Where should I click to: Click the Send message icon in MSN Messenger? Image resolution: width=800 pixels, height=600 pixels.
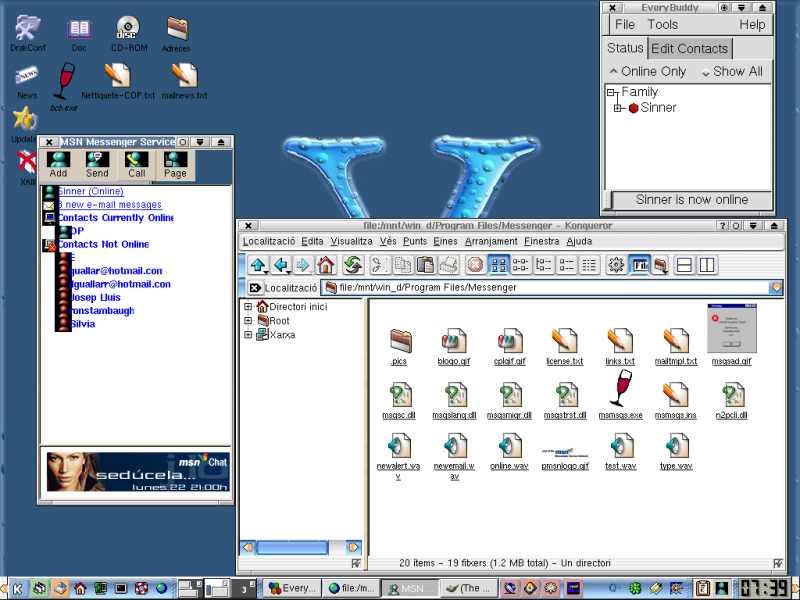pyautogui.click(x=97, y=165)
